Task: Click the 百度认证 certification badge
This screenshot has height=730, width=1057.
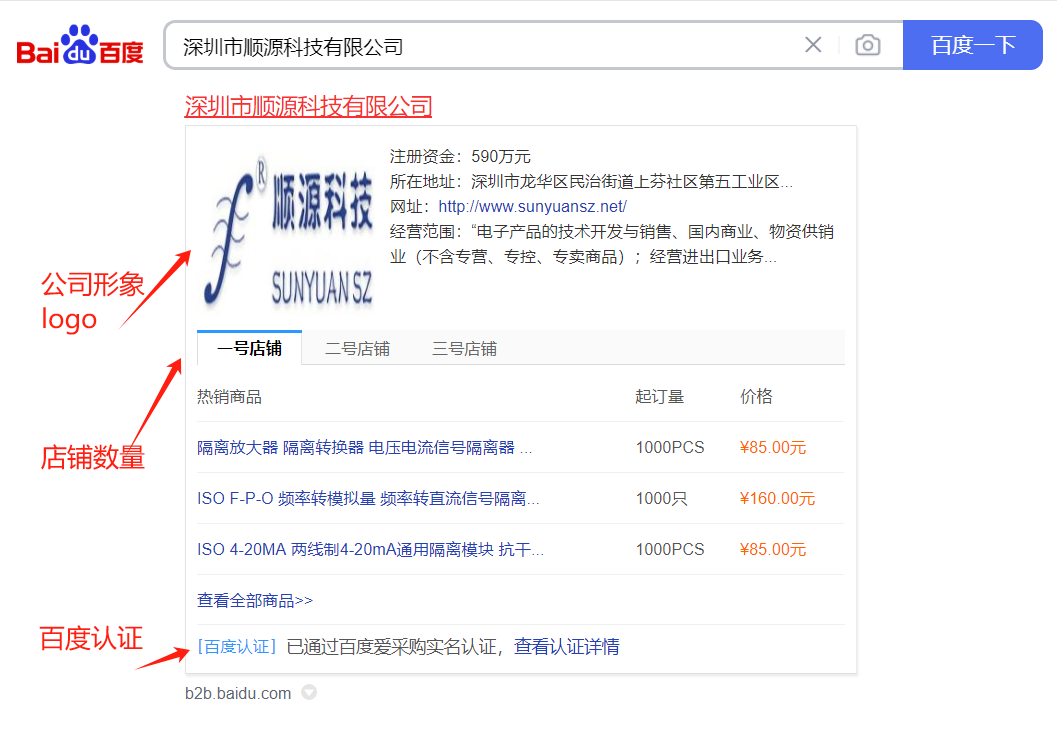Action: click(237, 647)
